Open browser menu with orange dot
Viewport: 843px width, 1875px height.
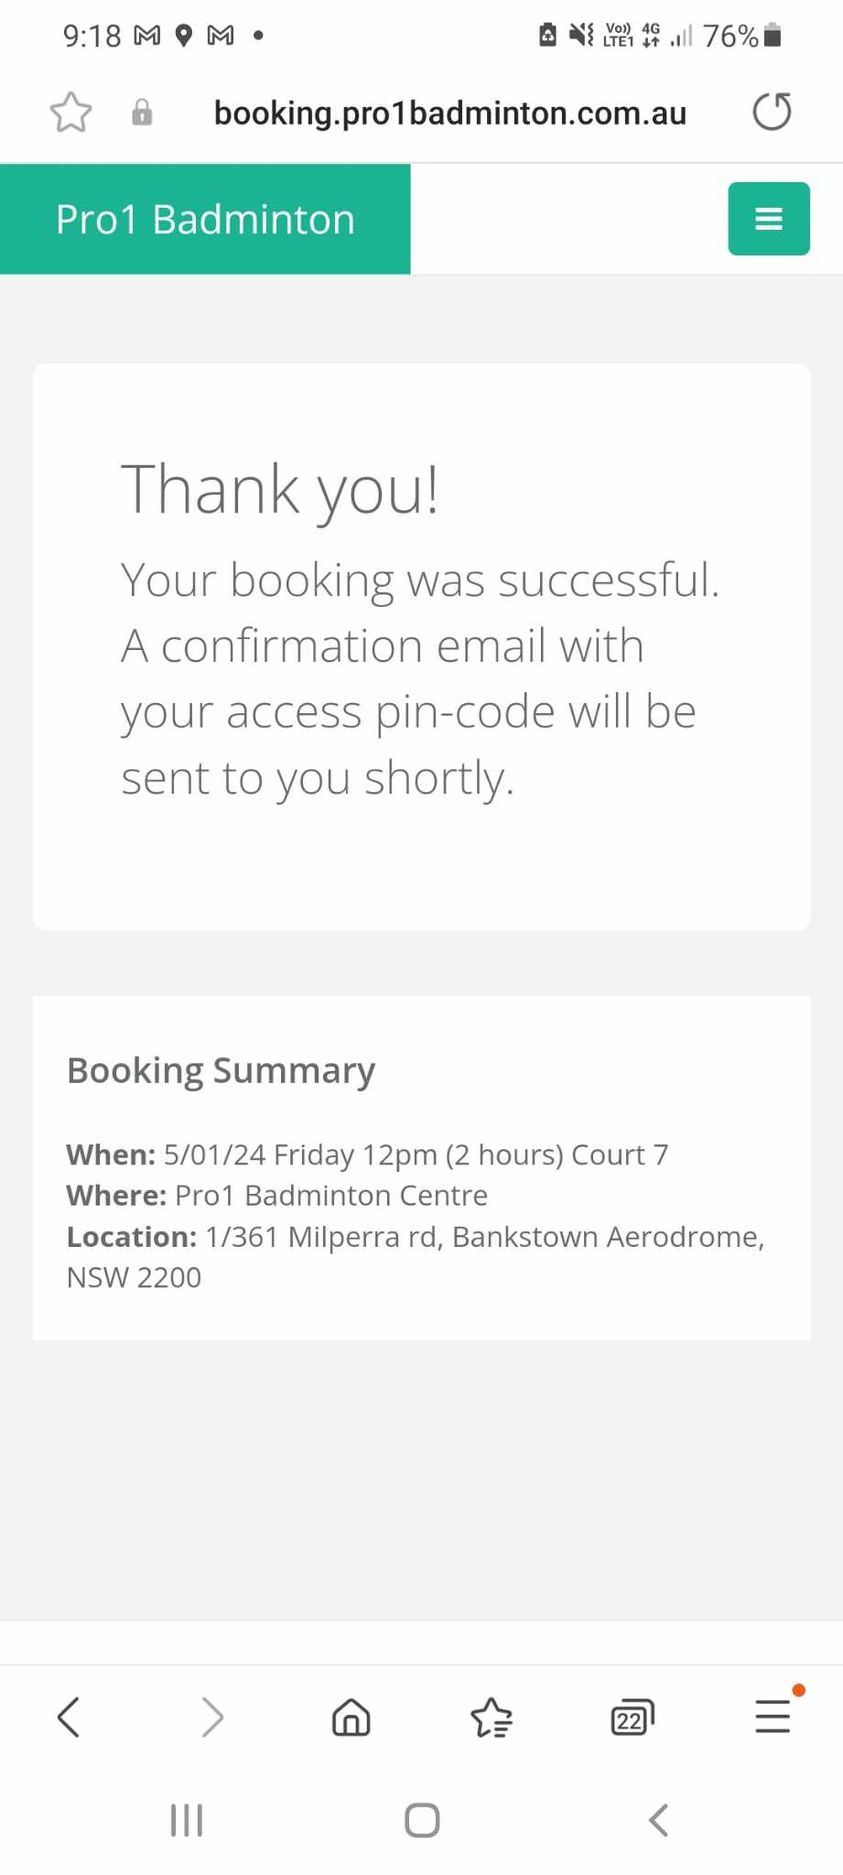point(773,1715)
